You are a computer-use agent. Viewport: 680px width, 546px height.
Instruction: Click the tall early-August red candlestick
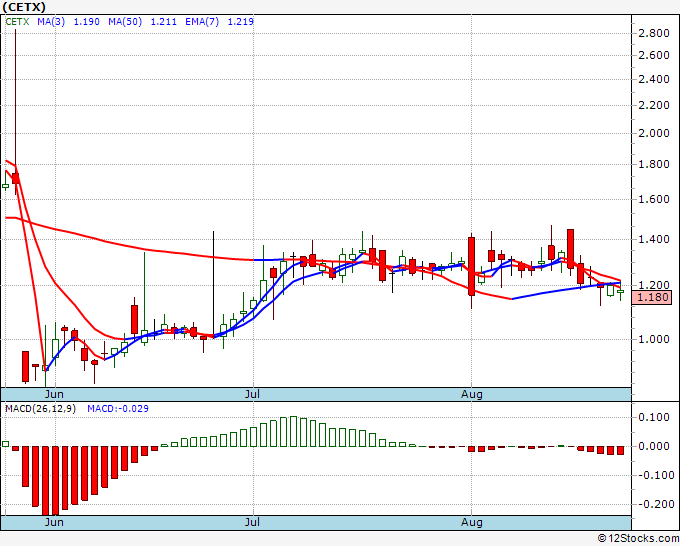coord(471,266)
